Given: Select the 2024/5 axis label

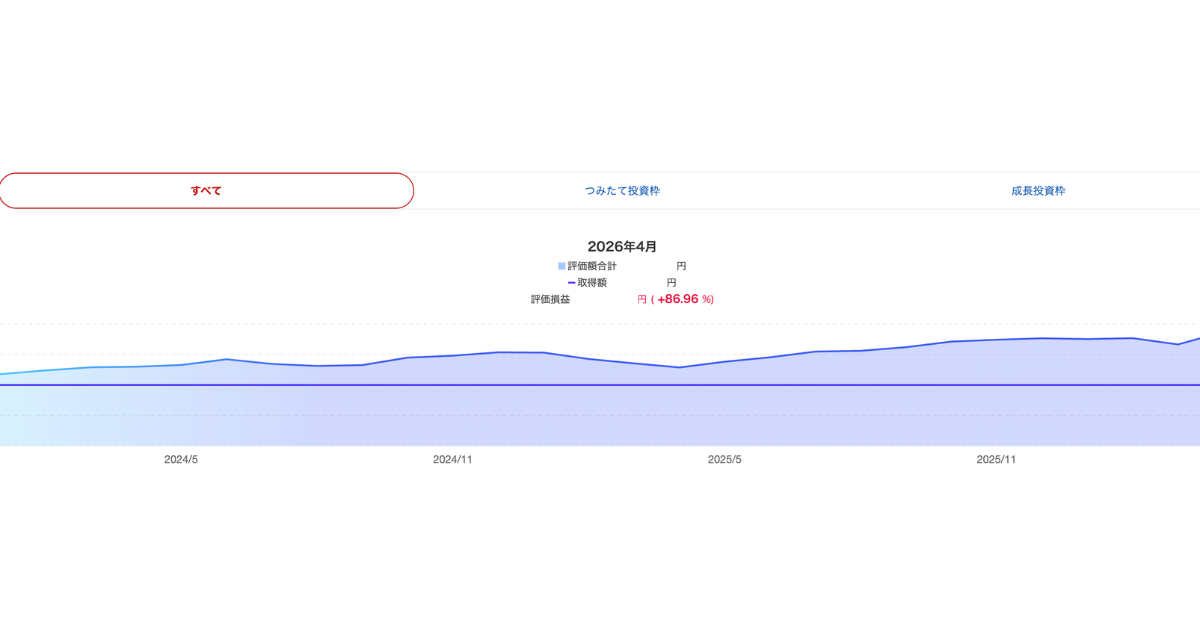Looking at the screenshot, I should pos(181,459).
